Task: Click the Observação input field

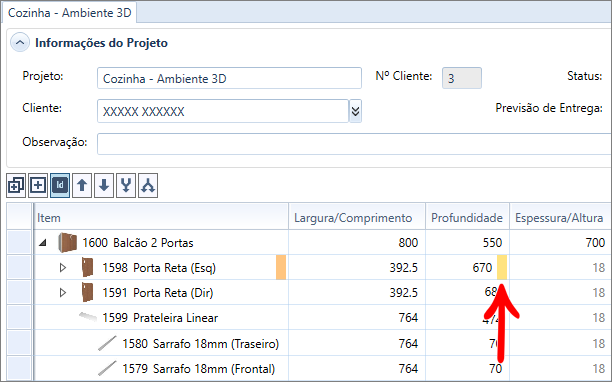Action: [x=354, y=144]
